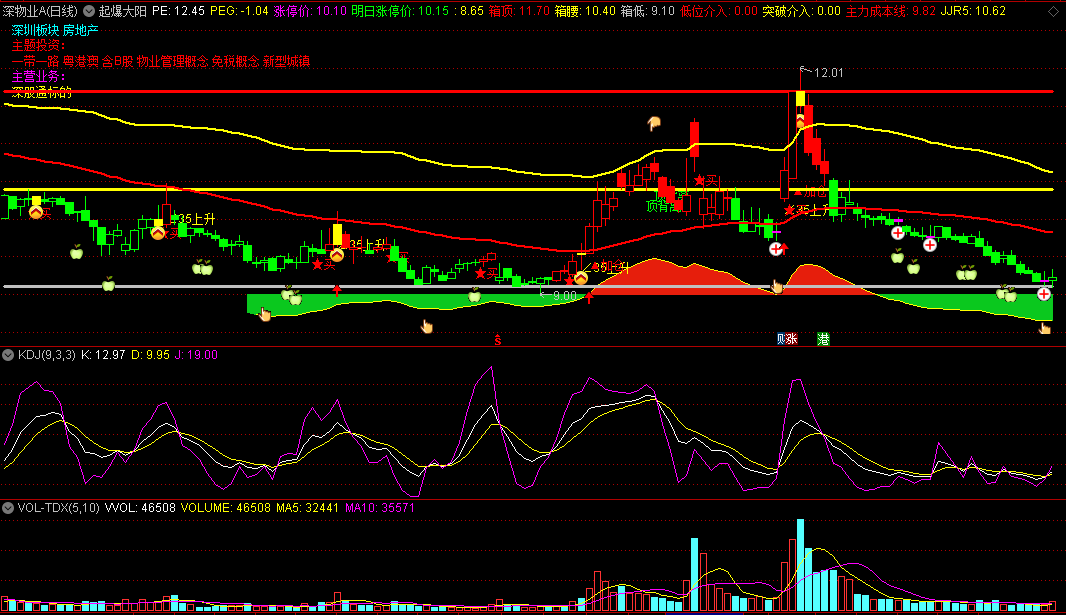Click the 含B股 theme tag
Screen dimensions: 1066x615
tap(118, 61)
